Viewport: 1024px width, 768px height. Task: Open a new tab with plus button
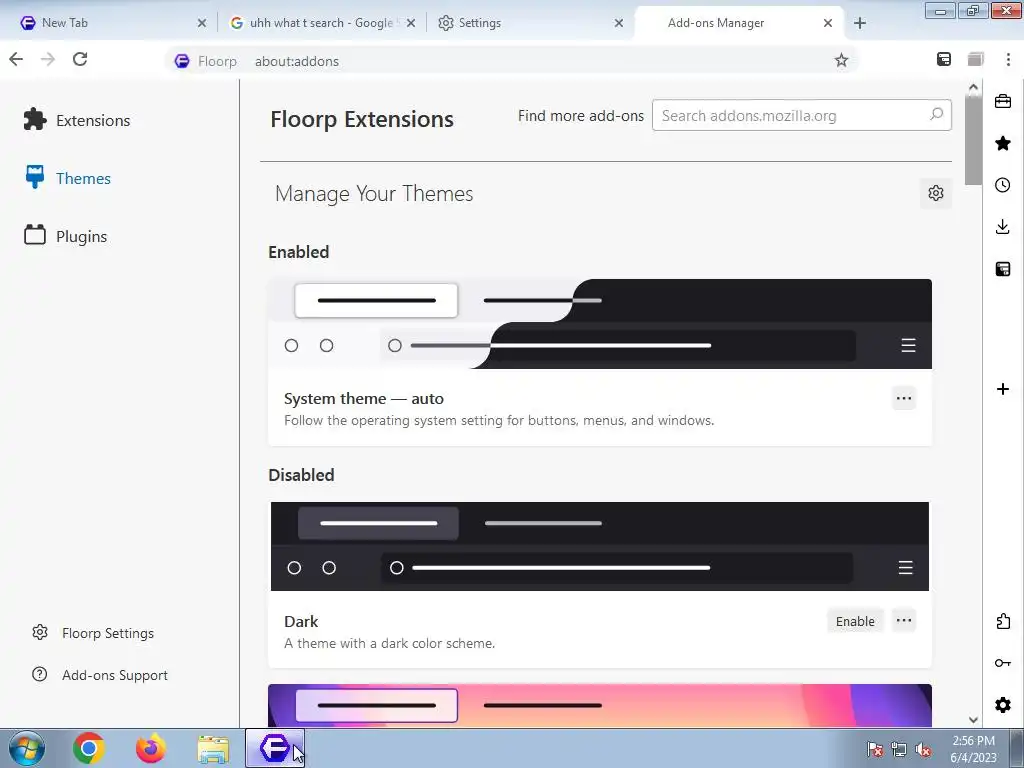click(859, 23)
